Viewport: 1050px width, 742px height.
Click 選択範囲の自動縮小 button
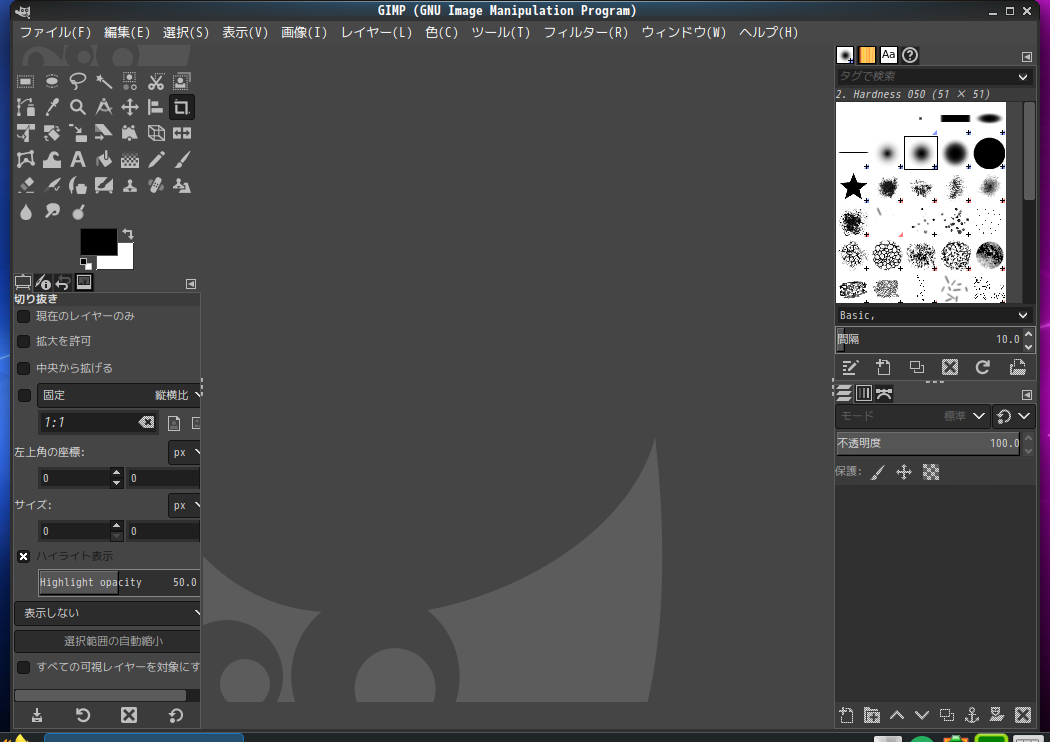click(x=107, y=641)
